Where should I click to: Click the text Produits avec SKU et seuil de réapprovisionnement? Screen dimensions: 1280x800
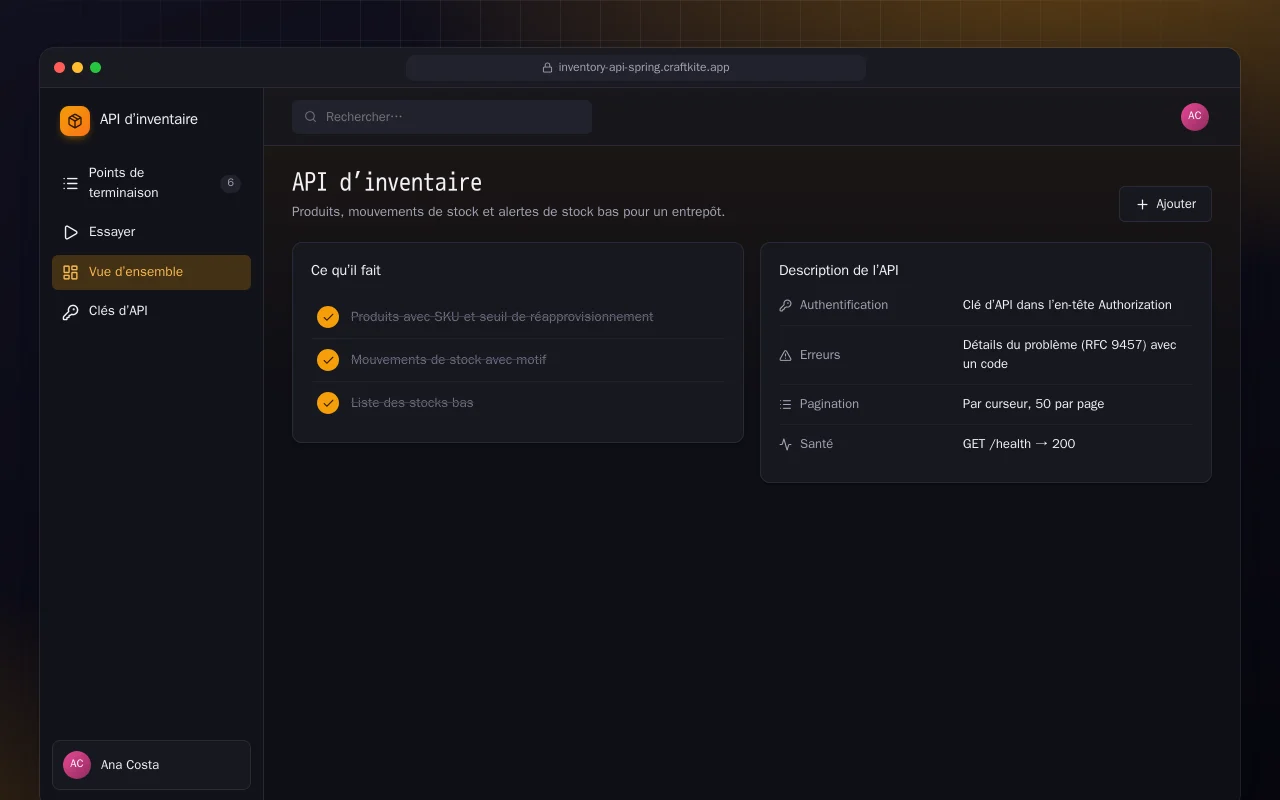pyautogui.click(x=502, y=317)
